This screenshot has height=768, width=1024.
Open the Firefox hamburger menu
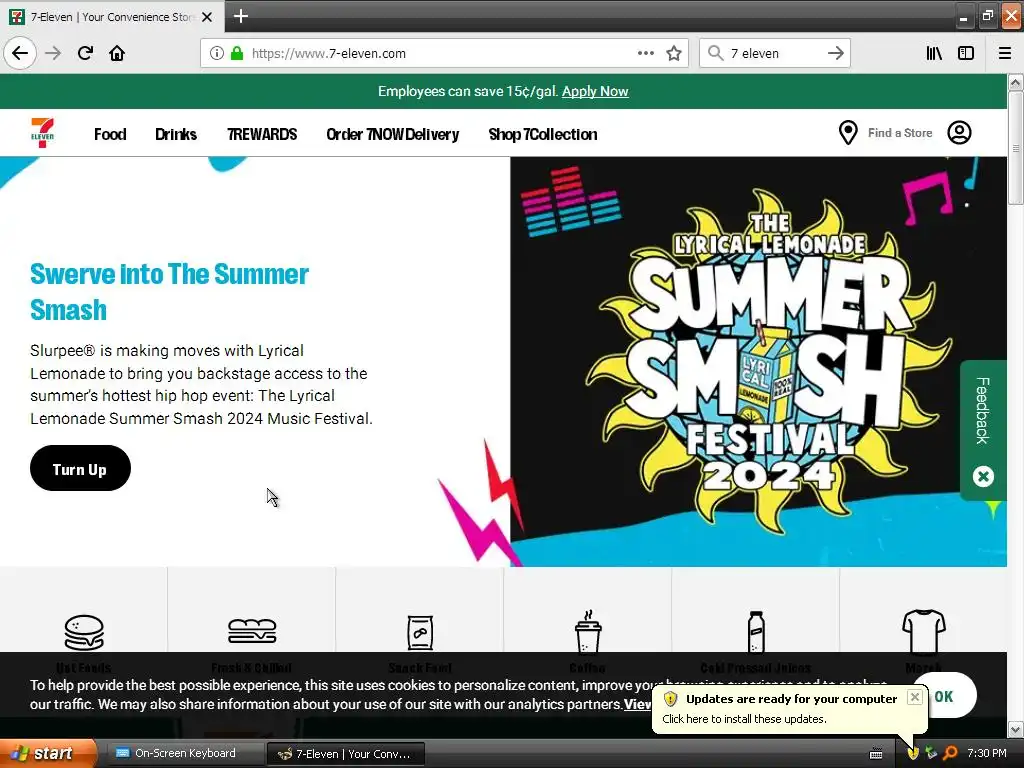click(x=1005, y=53)
